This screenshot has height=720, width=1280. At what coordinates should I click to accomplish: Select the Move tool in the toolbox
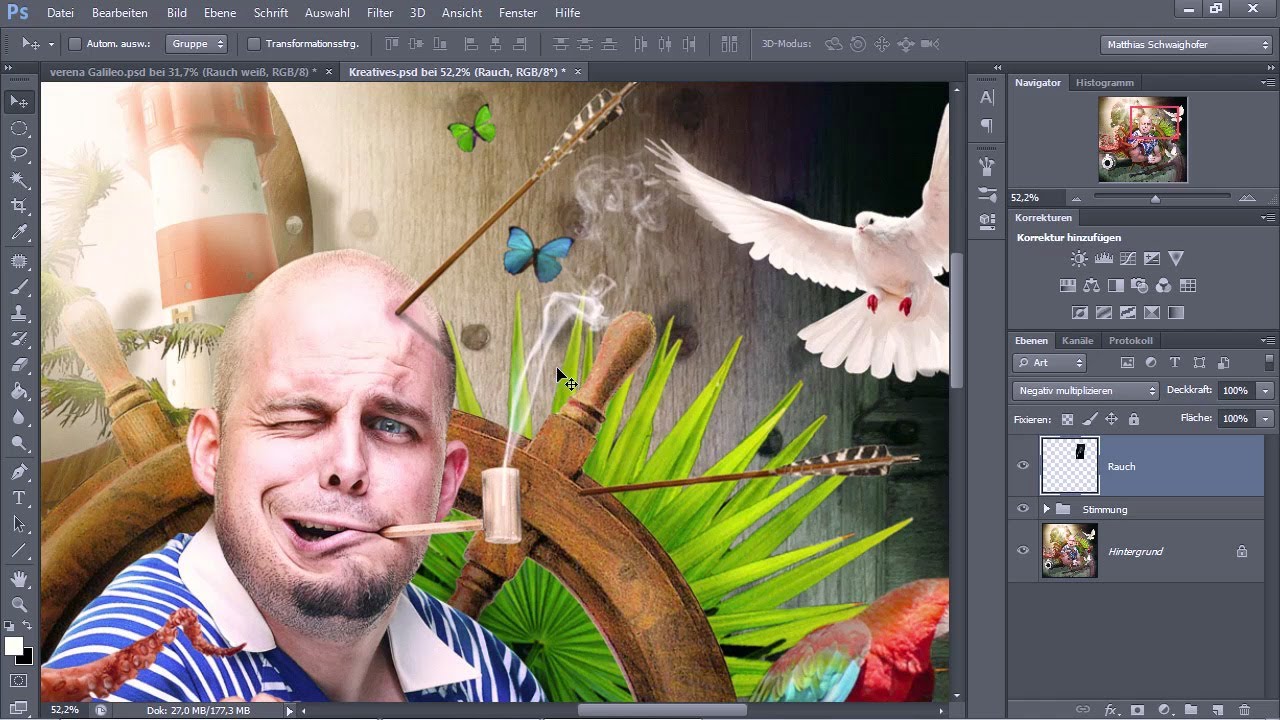point(19,101)
